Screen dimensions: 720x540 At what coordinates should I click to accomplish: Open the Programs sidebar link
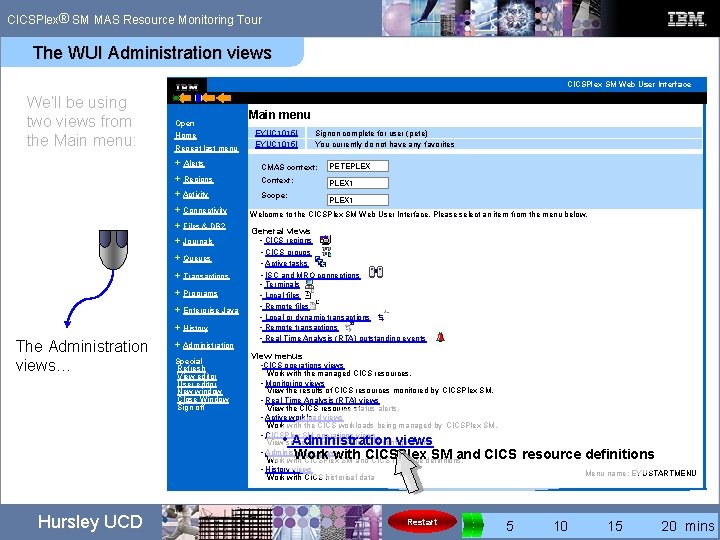tap(200, 293)
